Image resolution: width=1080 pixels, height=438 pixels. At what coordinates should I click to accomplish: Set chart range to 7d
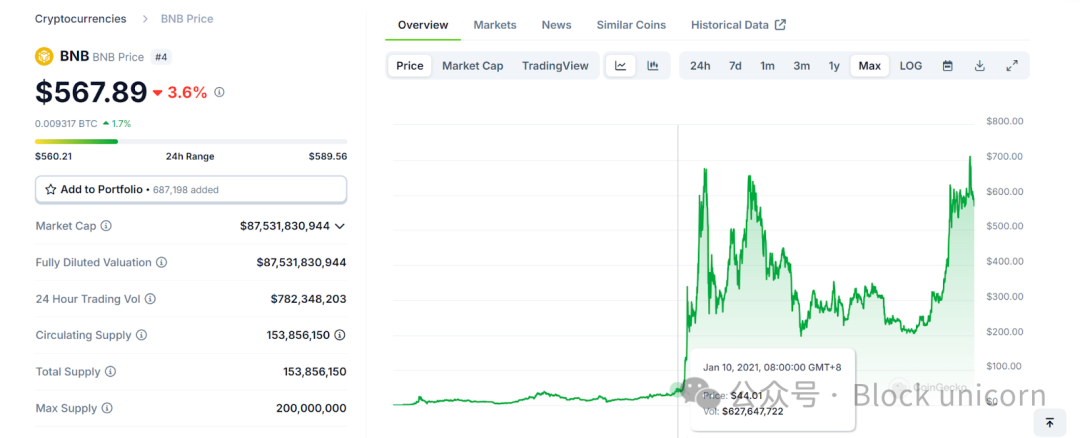[735, 65]
